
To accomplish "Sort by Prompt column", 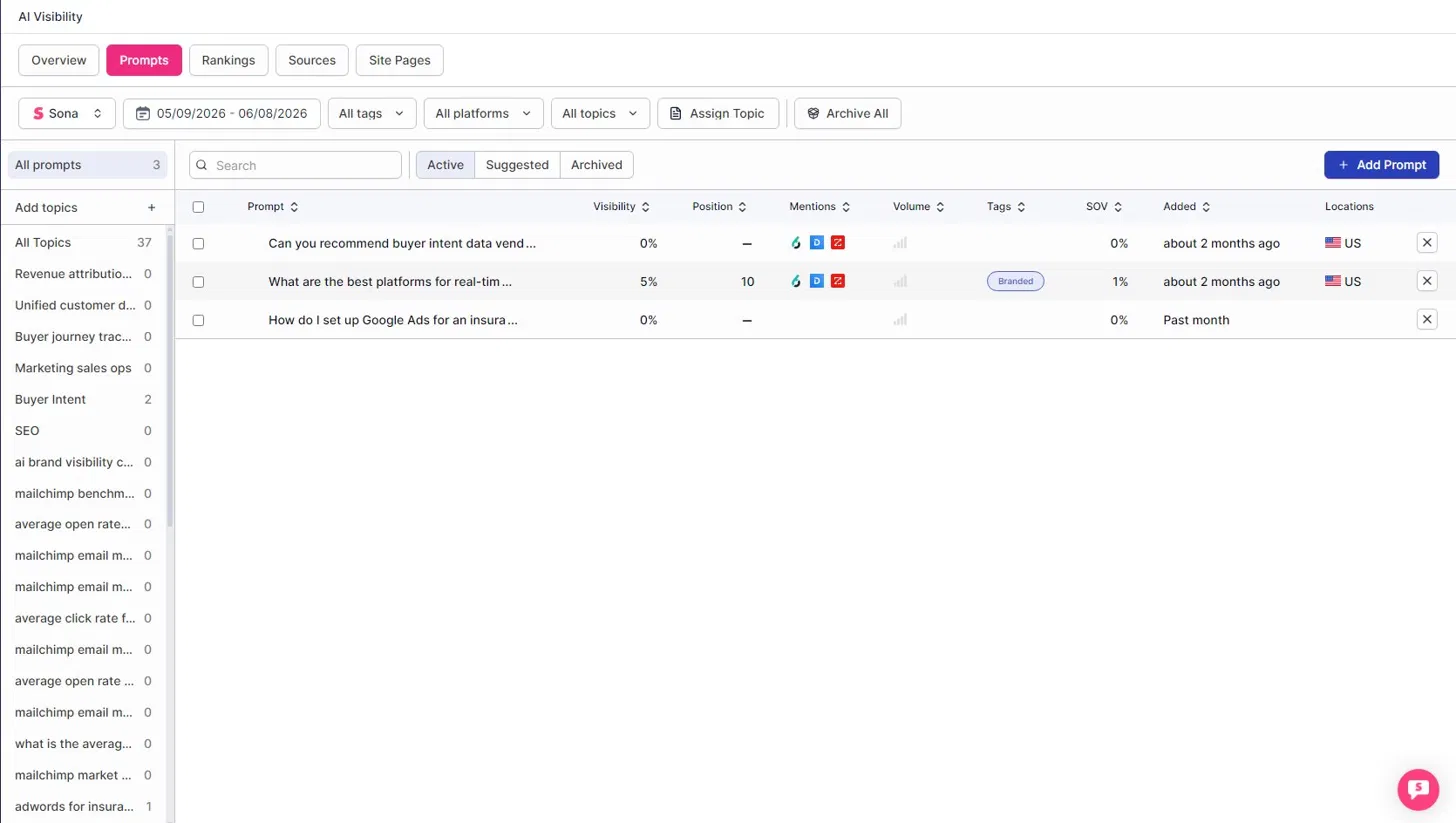I will point(273,207).
